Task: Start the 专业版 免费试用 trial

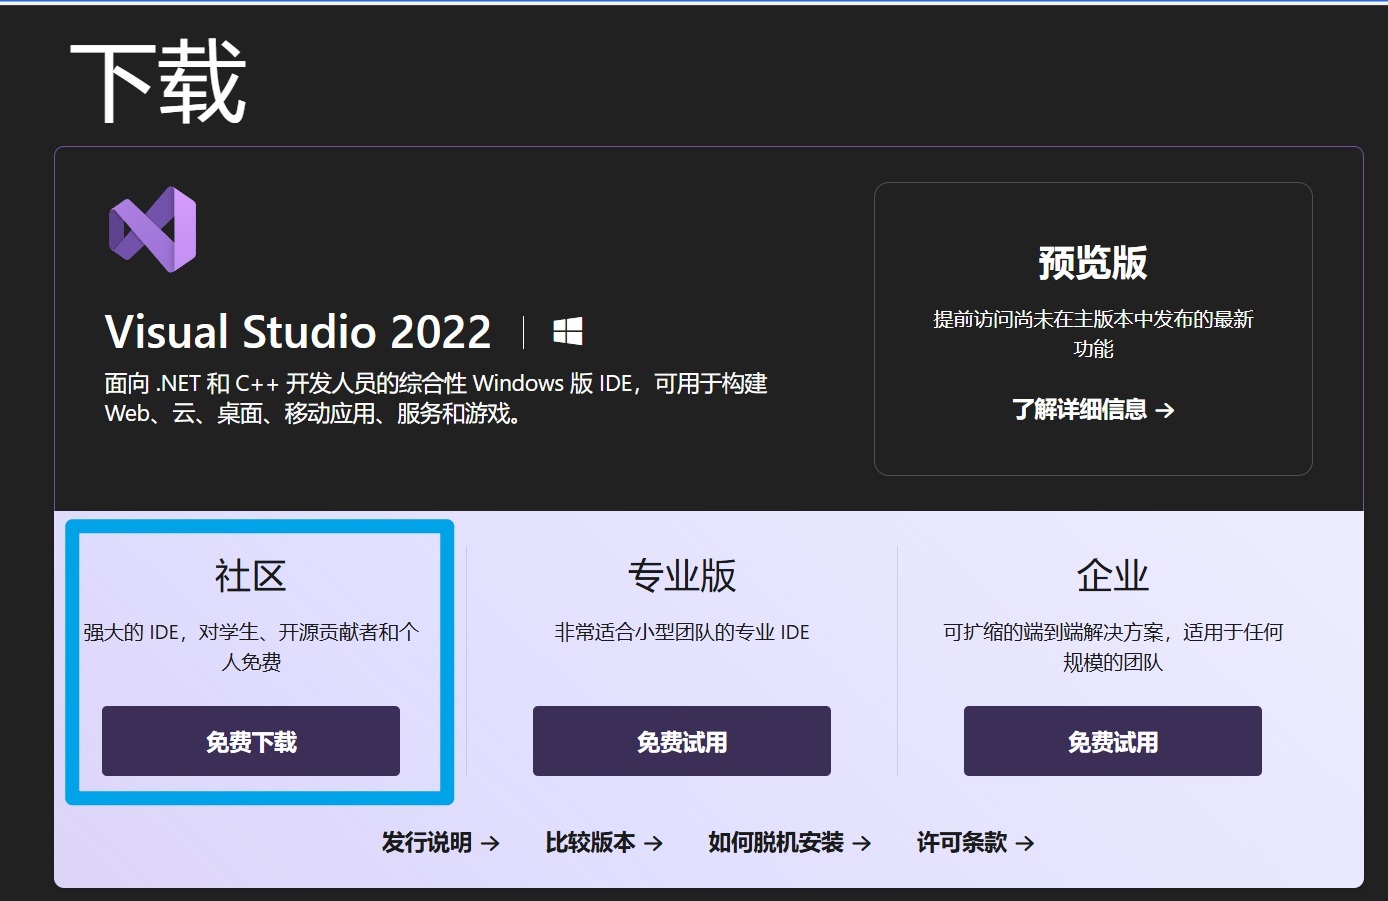Action: (682, 741)
